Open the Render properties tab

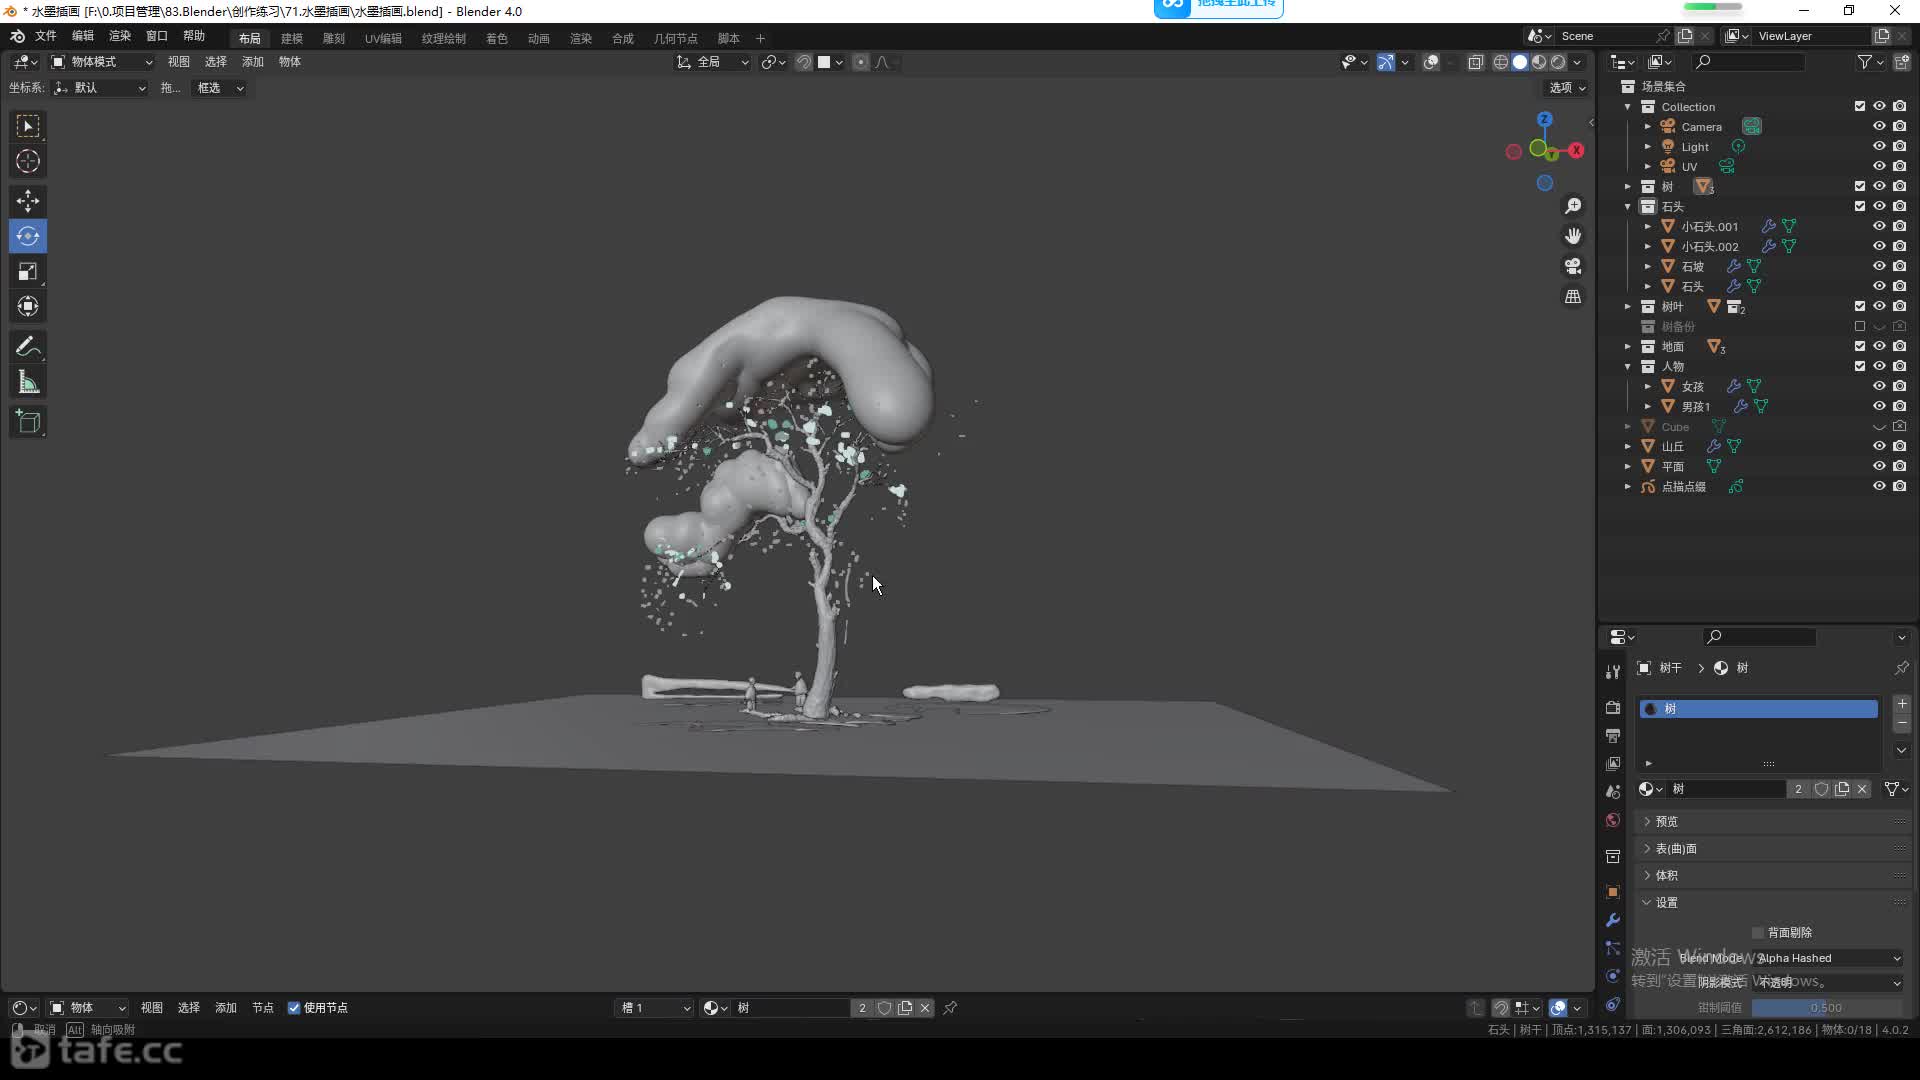[x=1612, y=707]
